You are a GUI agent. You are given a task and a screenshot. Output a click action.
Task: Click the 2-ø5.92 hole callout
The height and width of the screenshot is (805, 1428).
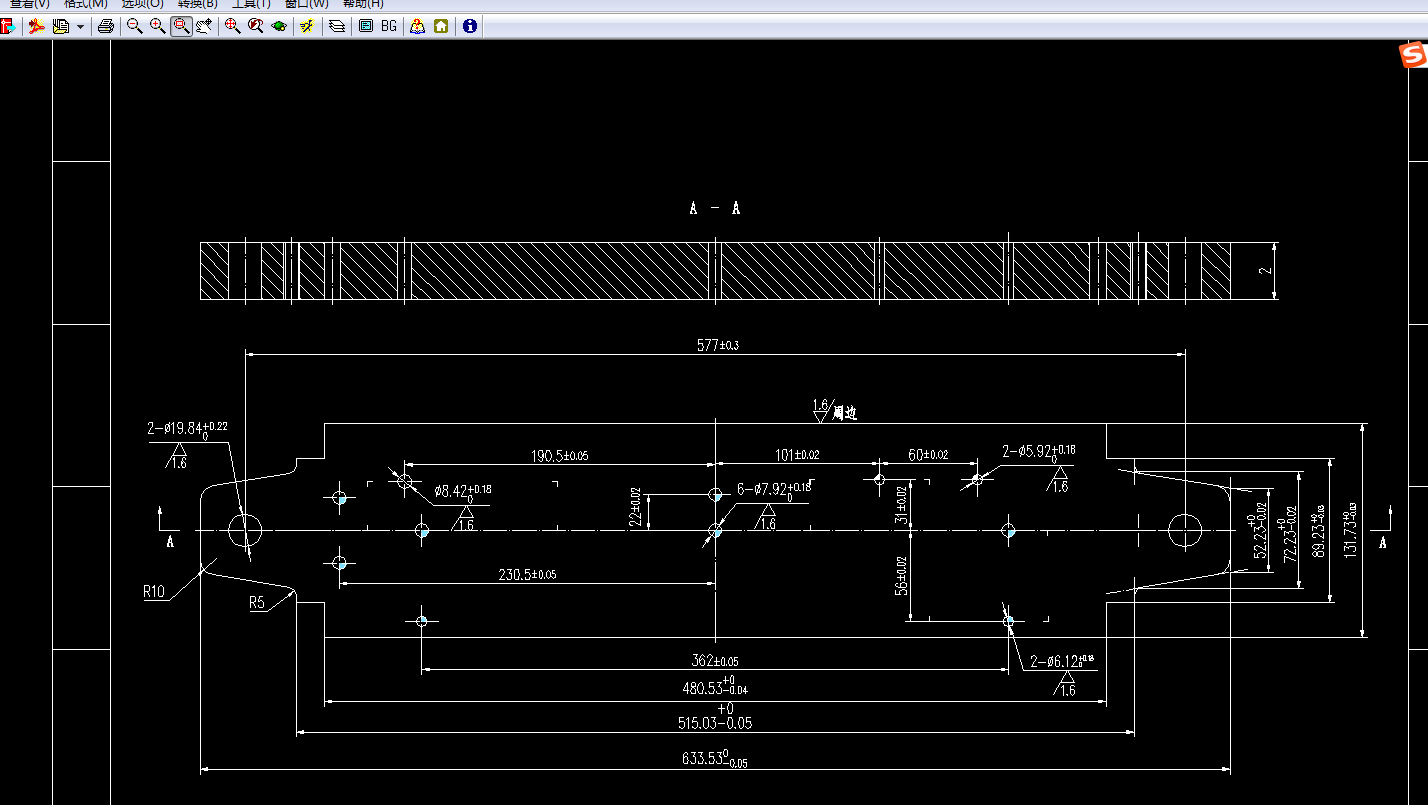point(1039,452)
